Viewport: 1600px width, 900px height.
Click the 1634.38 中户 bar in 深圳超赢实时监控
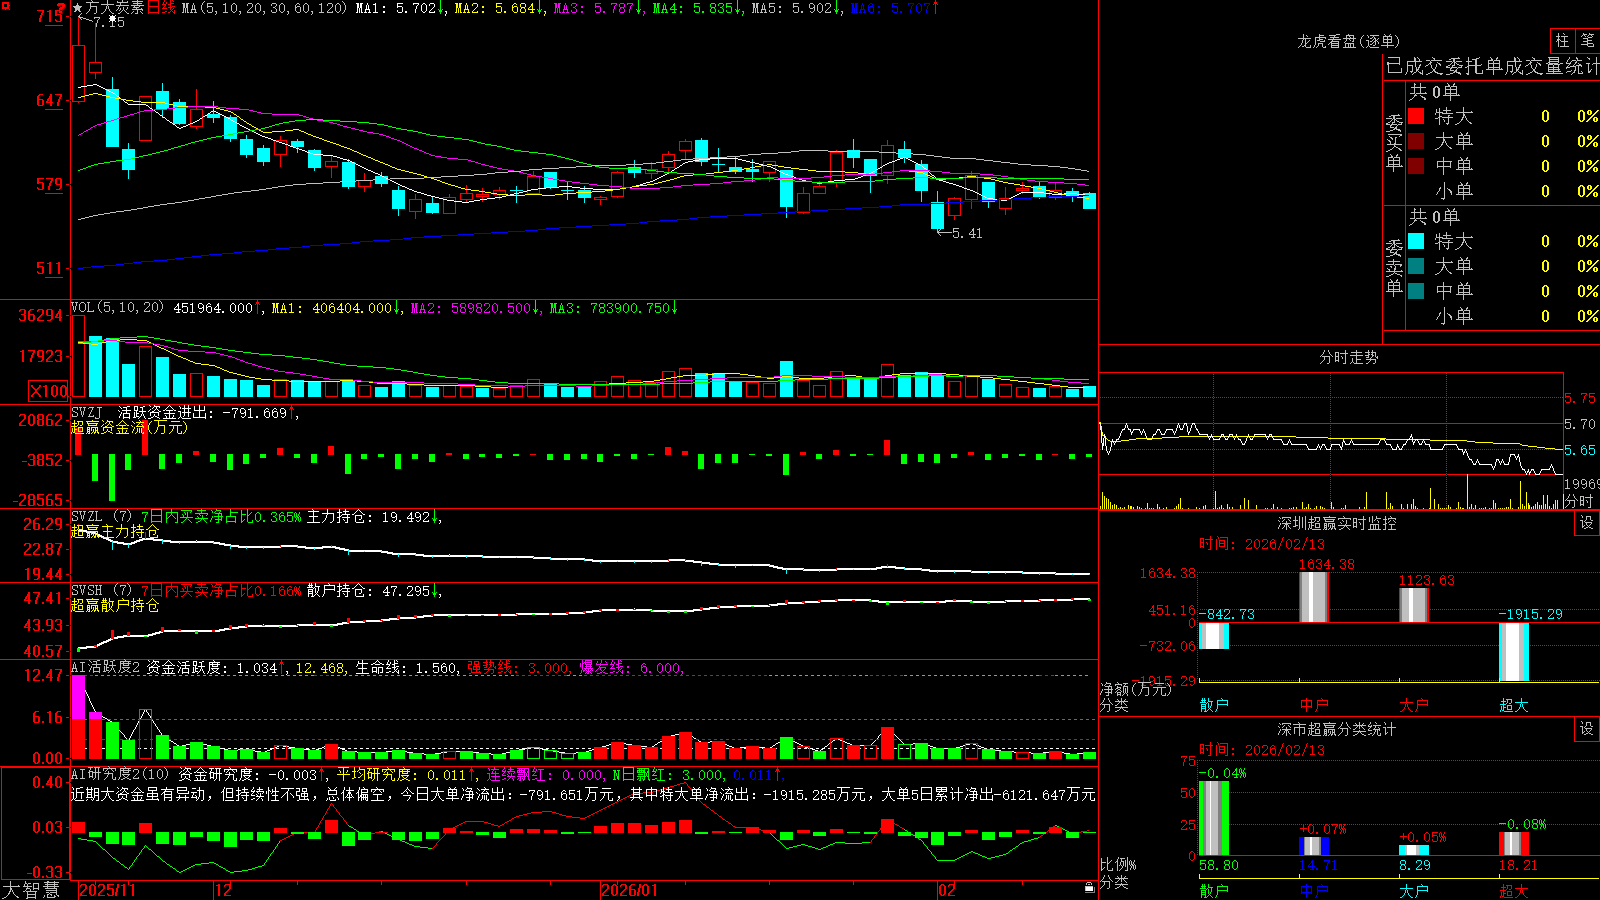pyautogui.click(x=1313, y=597)
